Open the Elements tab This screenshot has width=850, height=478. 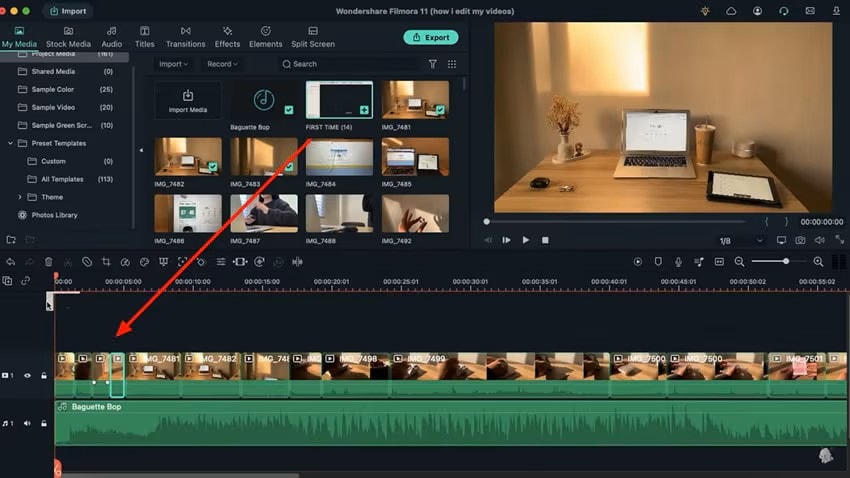point(266,37)
